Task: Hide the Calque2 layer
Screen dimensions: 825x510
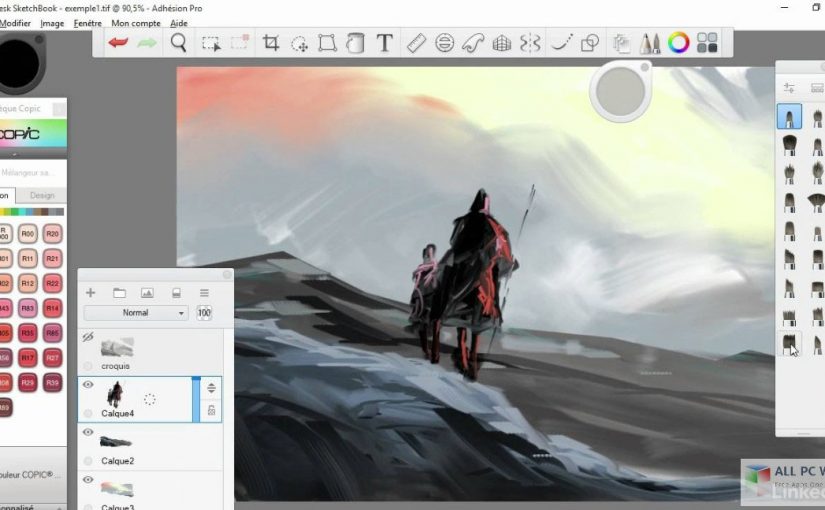Action: coord(88,432)
